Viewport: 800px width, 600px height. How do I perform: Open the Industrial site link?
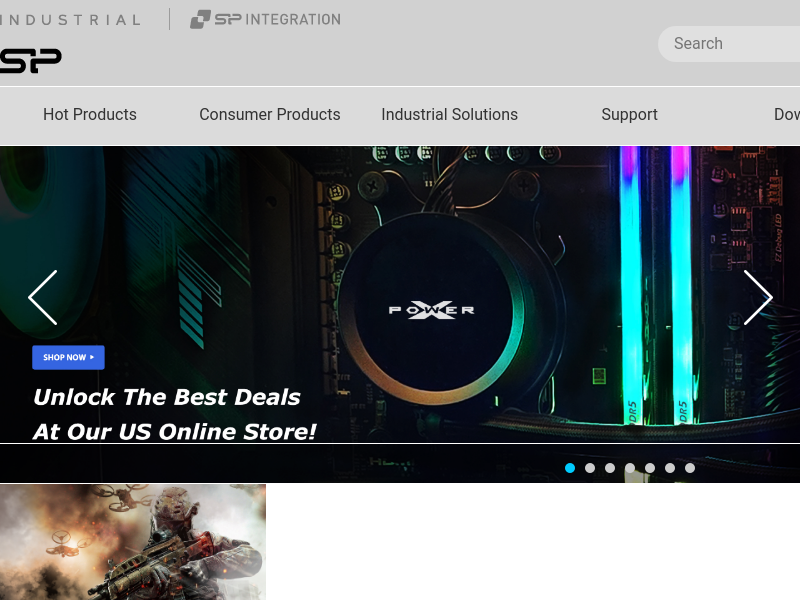pos(70,20)
